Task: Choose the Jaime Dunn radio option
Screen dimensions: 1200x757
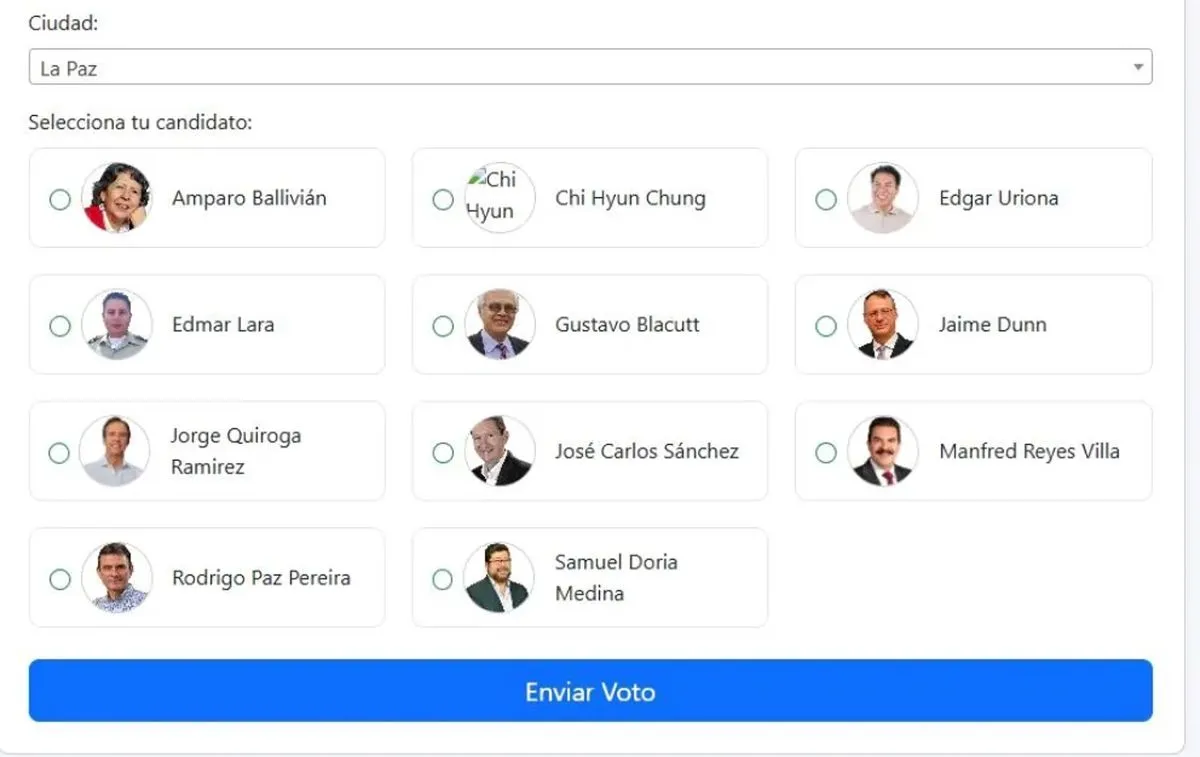Action: 826,326
